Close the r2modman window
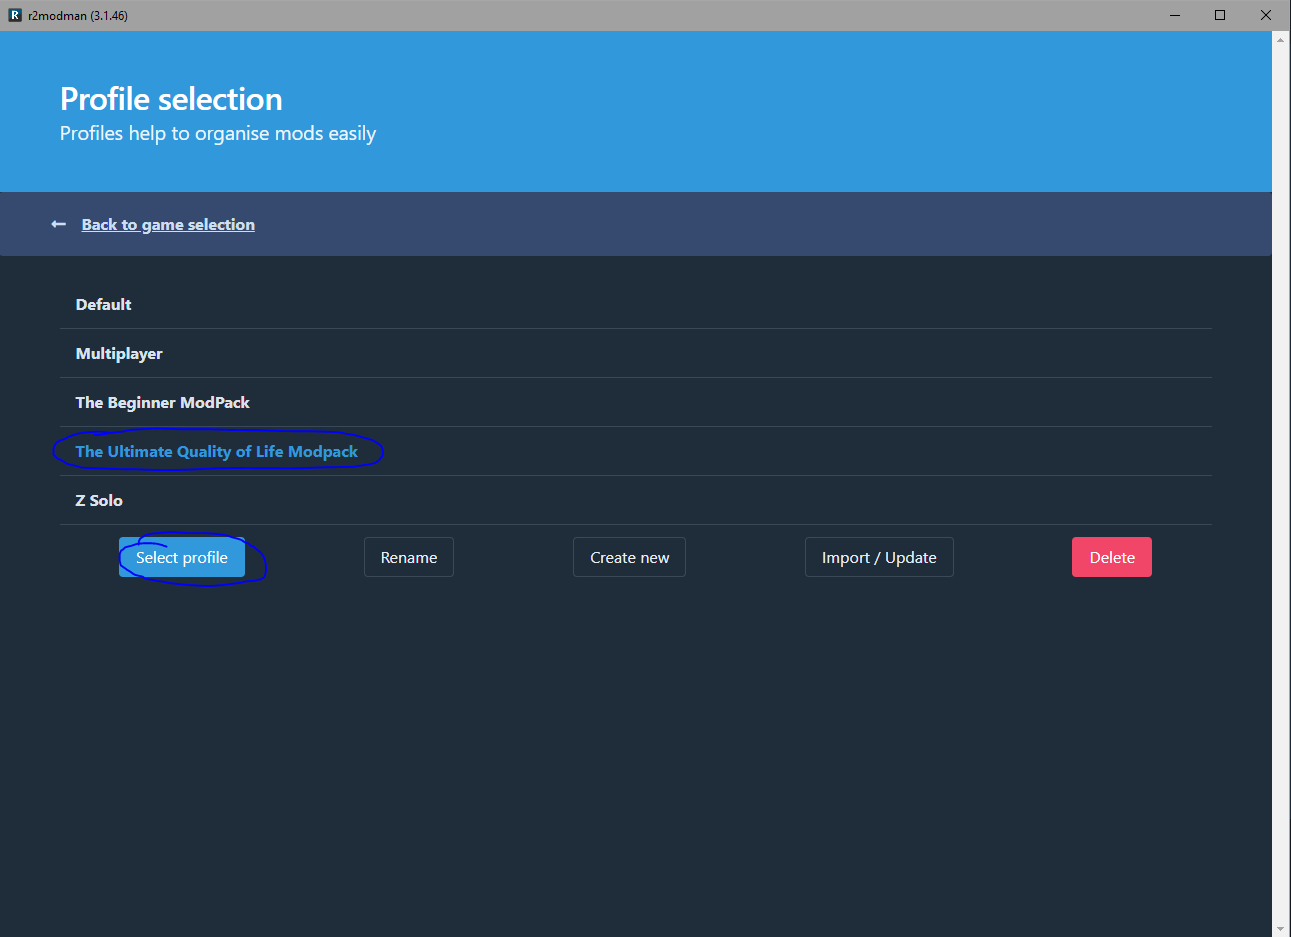 (1266, 15)
